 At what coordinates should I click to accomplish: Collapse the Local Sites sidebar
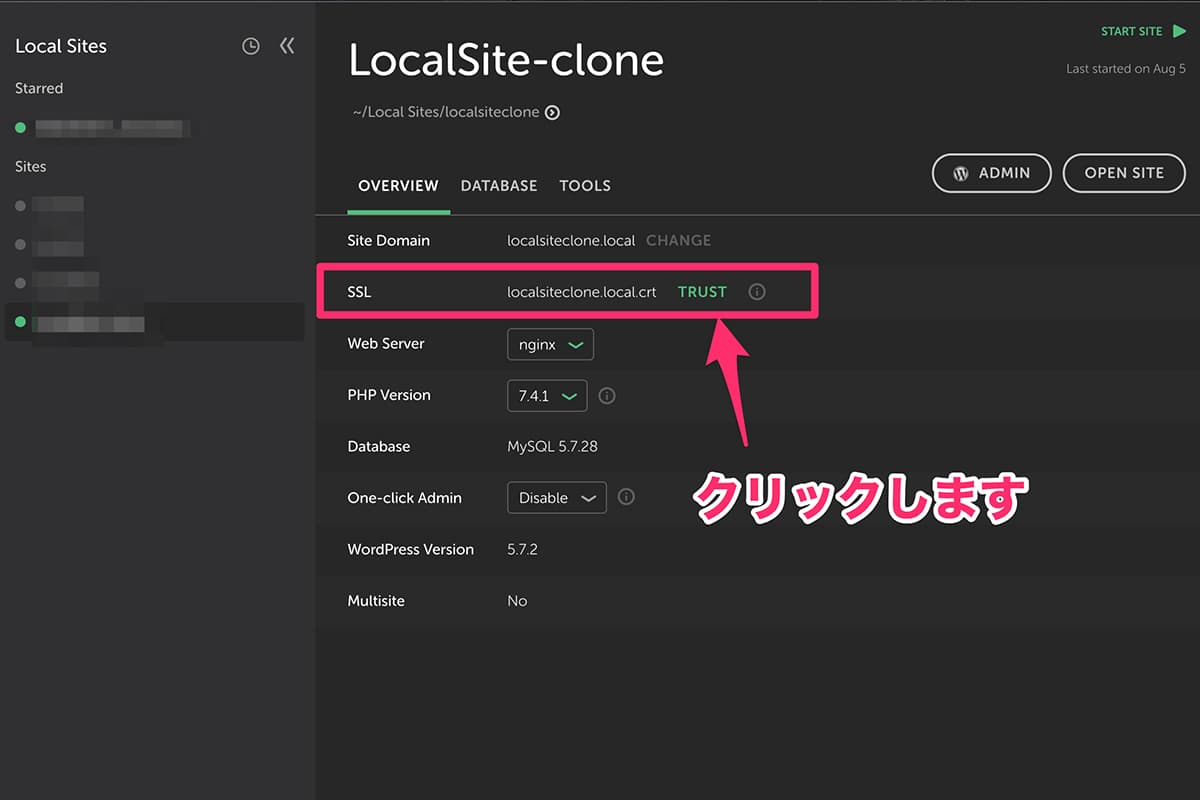click(x=287, y=46)
